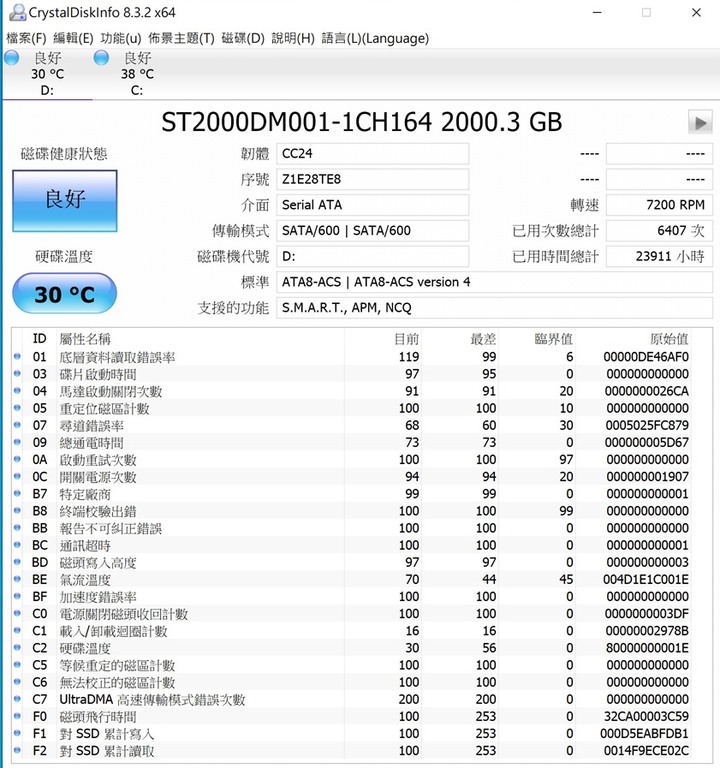Click status dot for attribute 0A

[17, 459]
